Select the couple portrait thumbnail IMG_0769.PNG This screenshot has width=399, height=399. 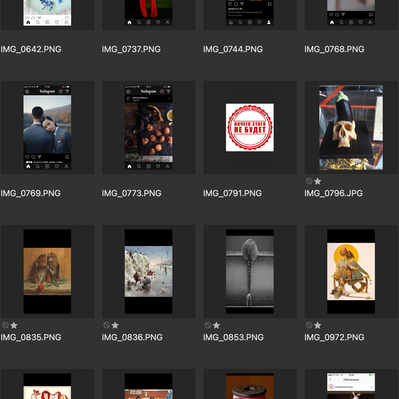point(47,127)
